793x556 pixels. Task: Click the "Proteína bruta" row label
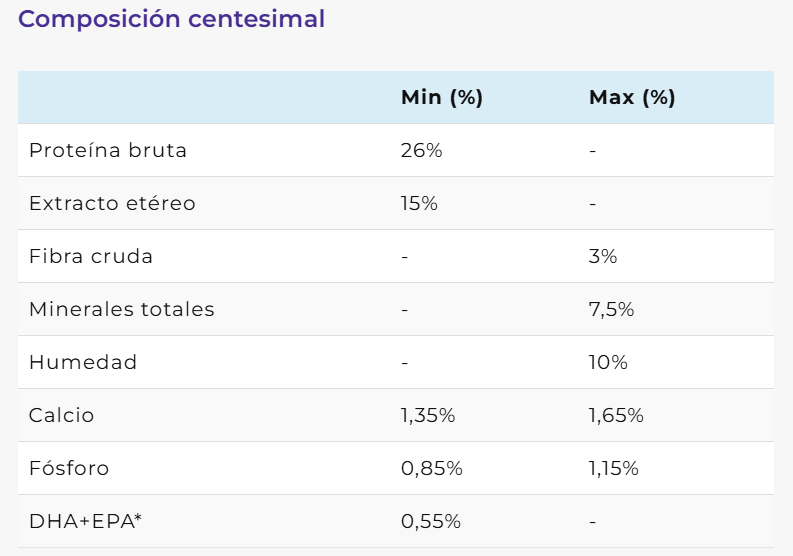108,150
